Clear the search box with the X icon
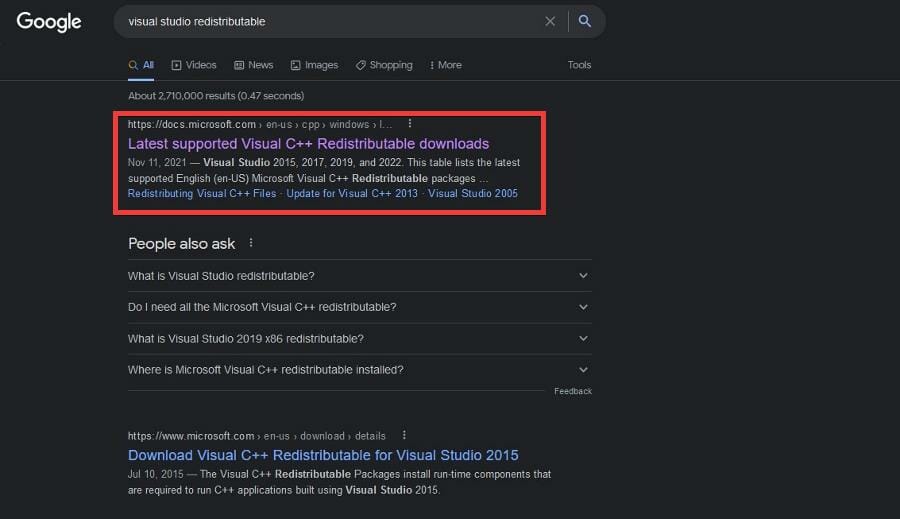900x519 pixels. pos(550,21)
